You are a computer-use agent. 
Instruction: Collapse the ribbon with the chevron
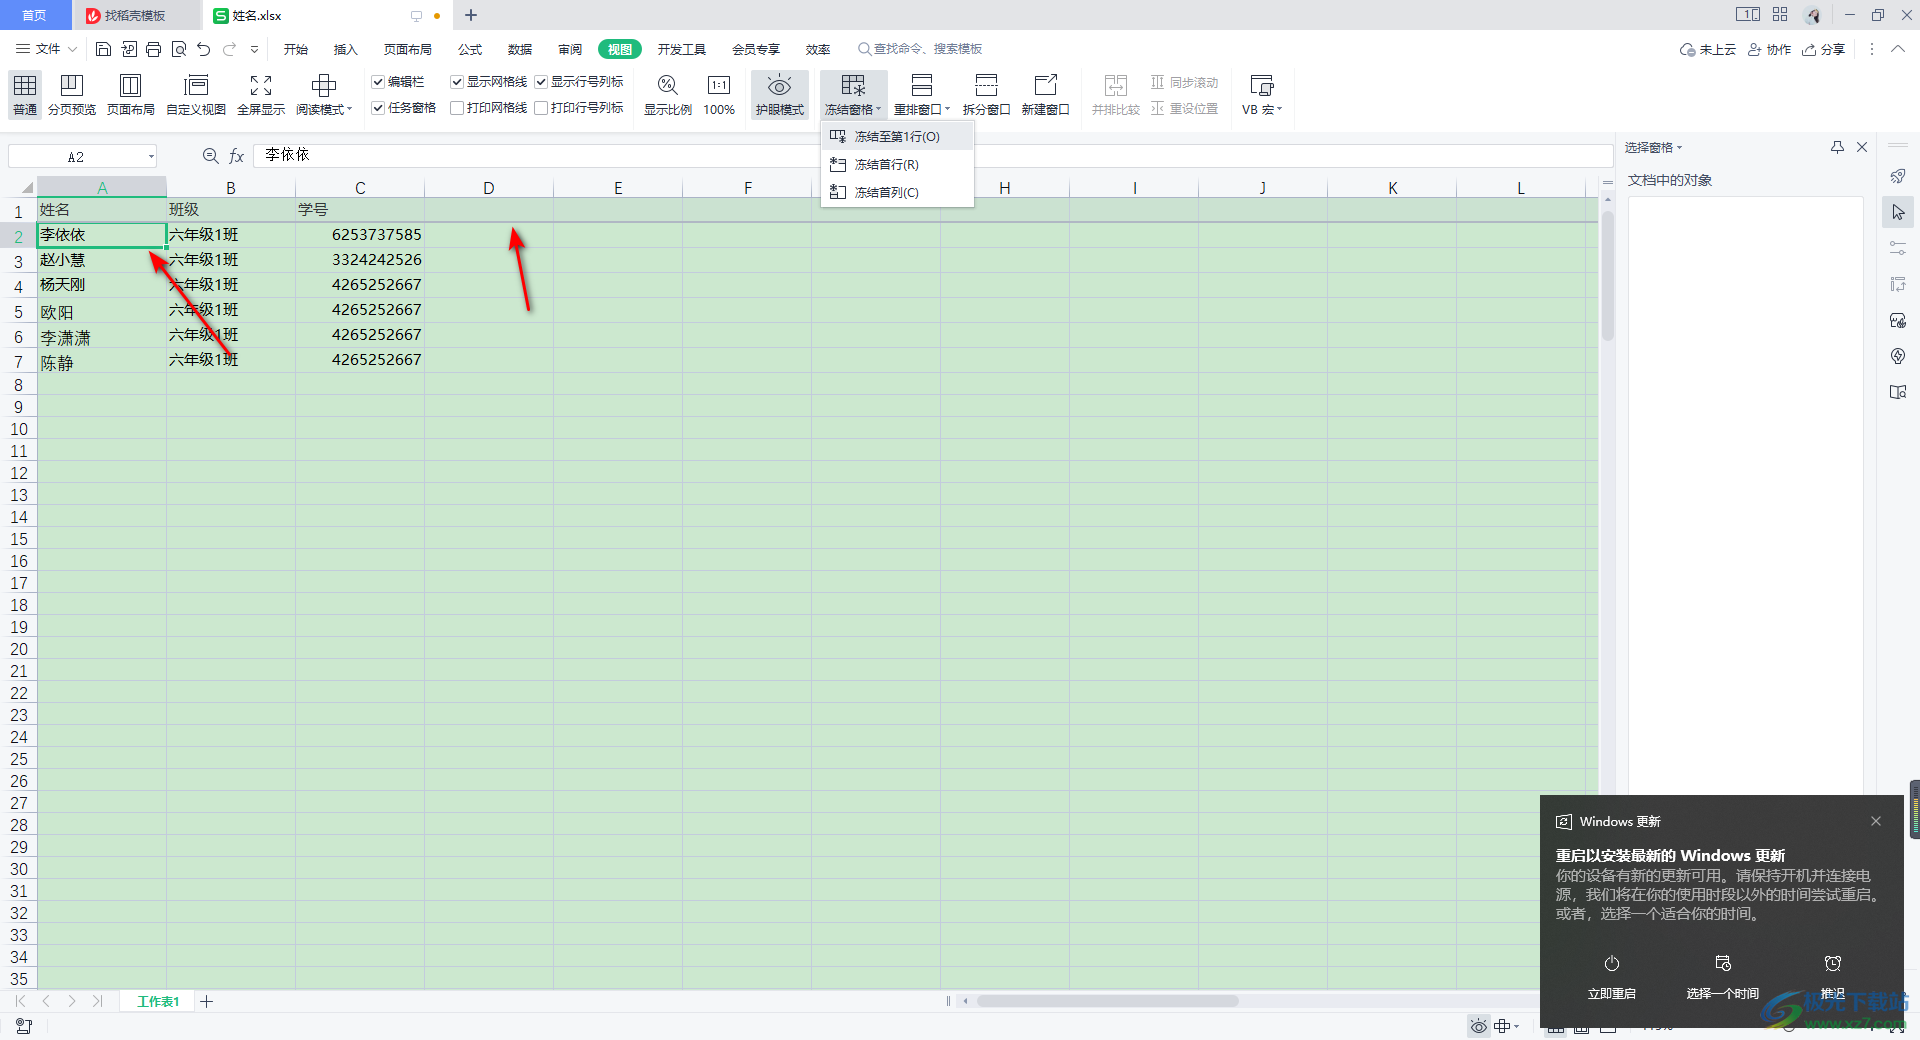point(1898,49)
